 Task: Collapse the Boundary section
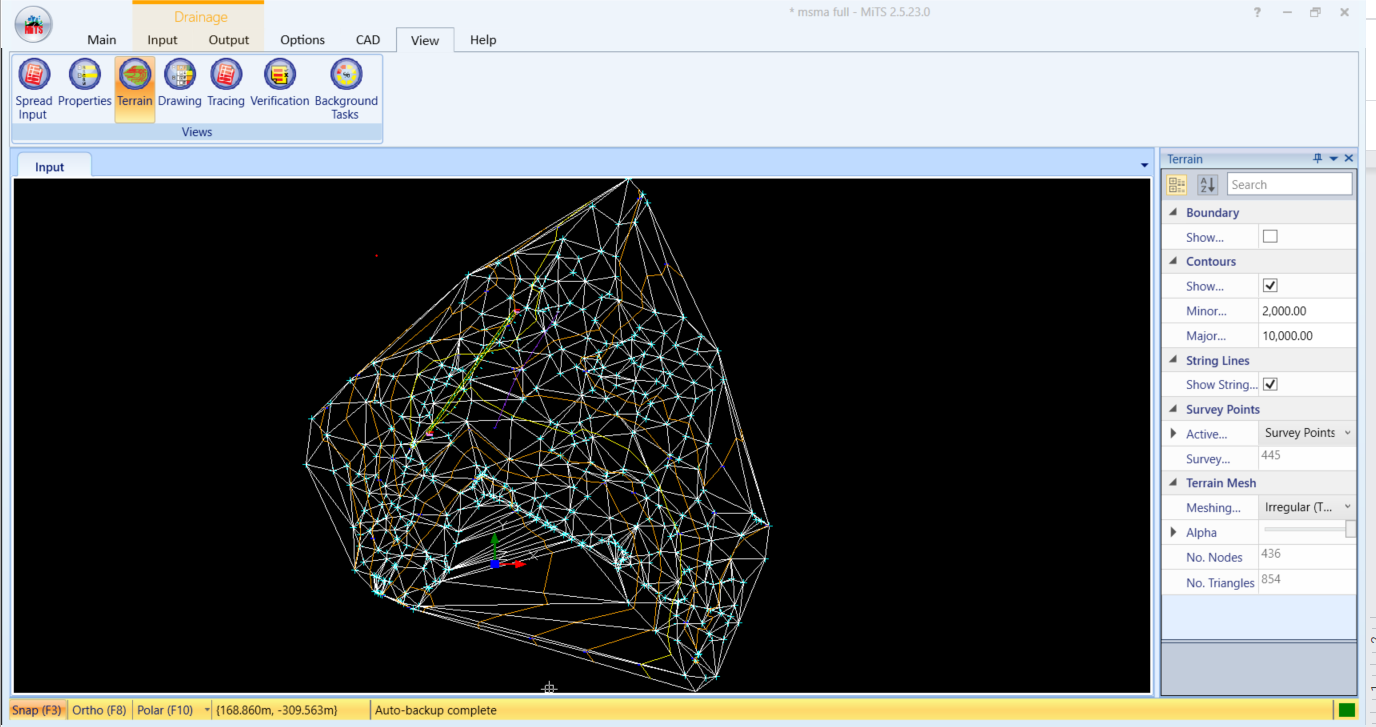[x=1173, y=213]
